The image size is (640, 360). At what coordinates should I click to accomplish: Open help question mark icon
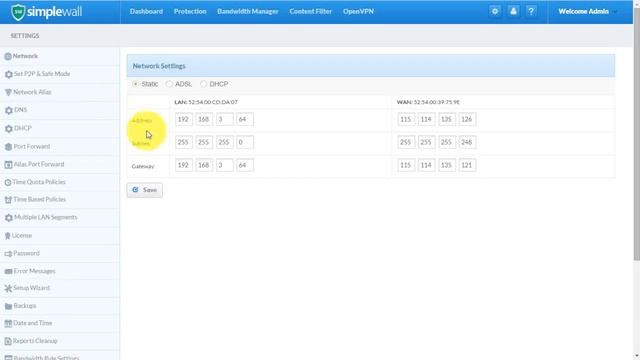[531, 11]
